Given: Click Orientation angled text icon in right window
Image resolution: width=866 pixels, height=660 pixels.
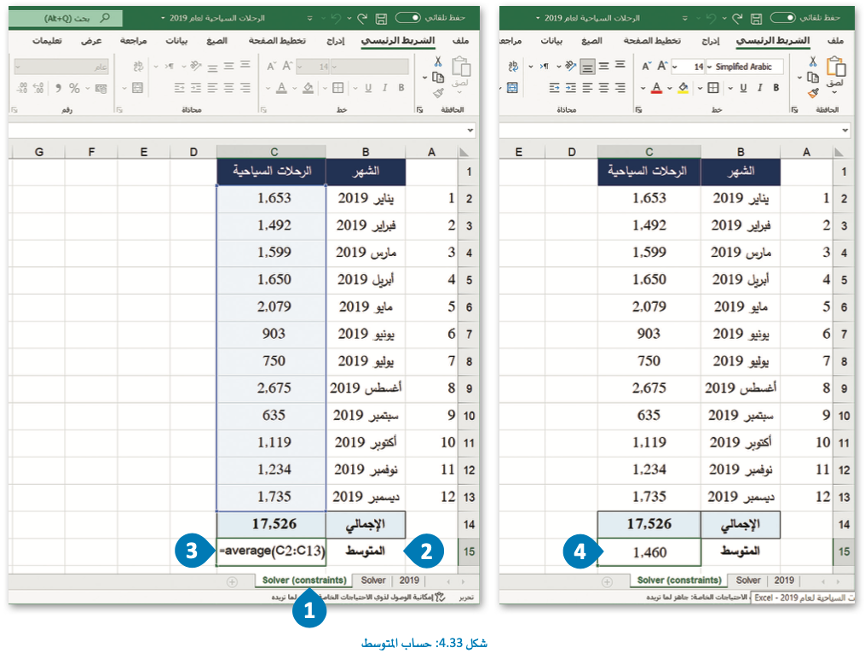Looking at the screenshot, I should [x=571, y=66].
